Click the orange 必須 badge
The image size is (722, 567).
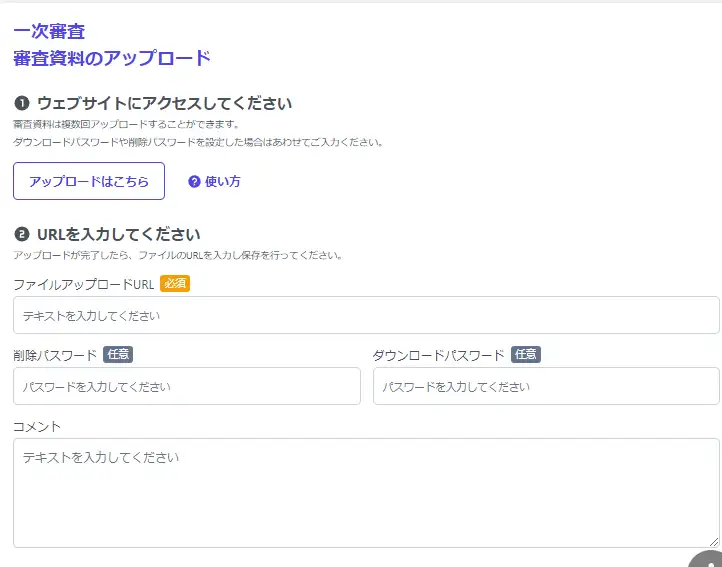tap(175, 284)
